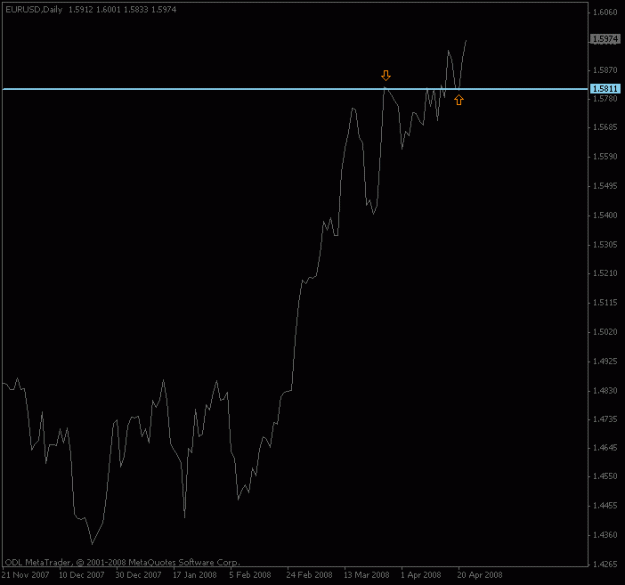Click the 1.6001 high value in header
The height and width of the screenshot is (585, 625).
[108, 10]
